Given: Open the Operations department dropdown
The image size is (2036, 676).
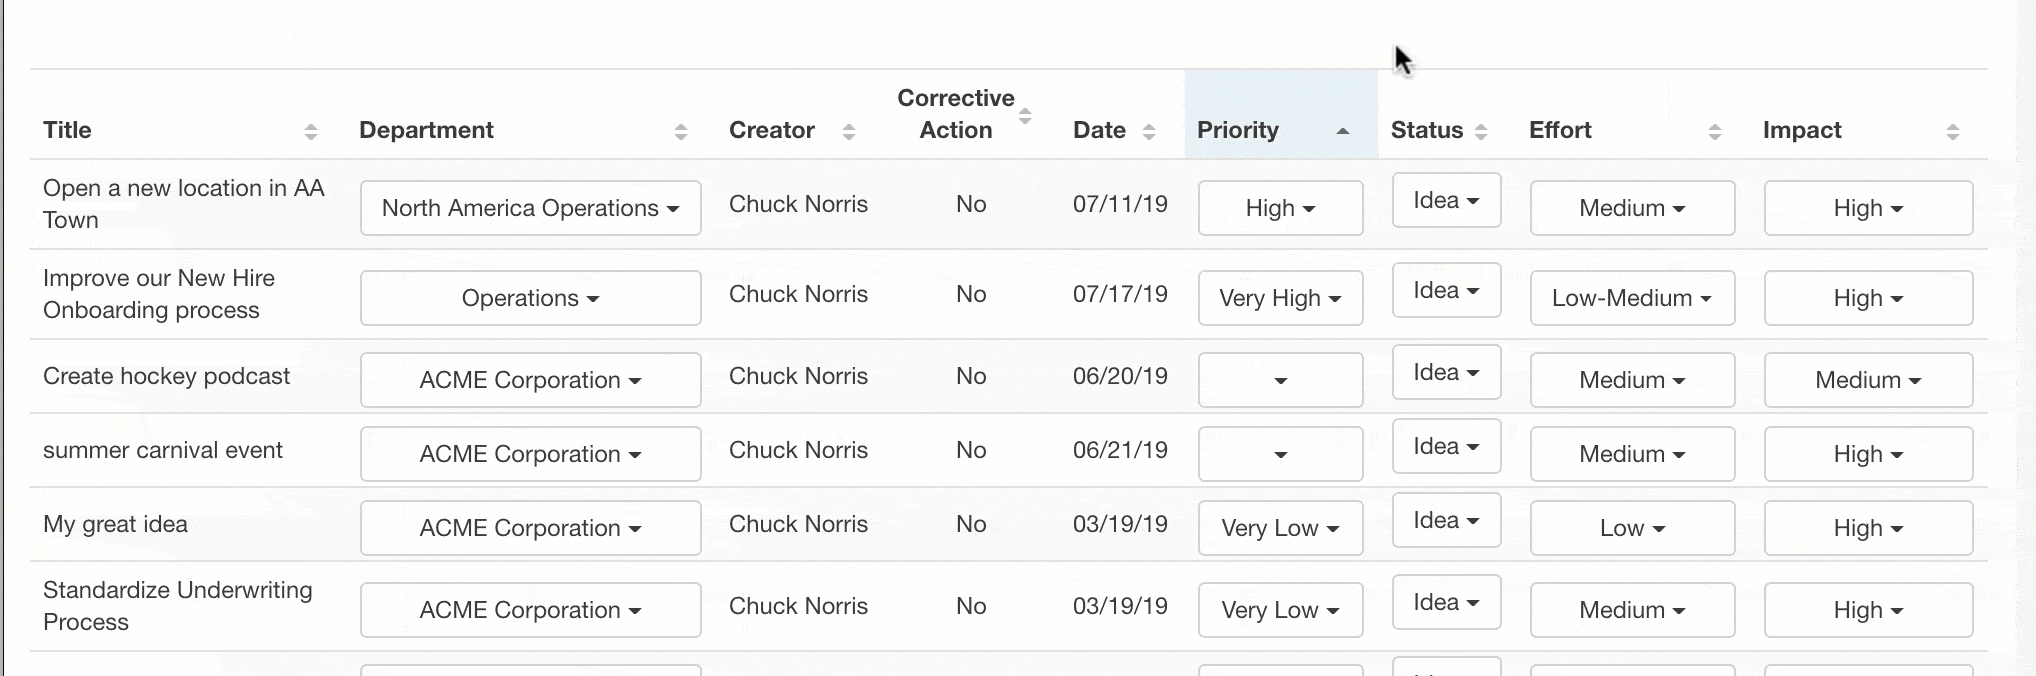Looking at the screenshot, I should 531,298.
